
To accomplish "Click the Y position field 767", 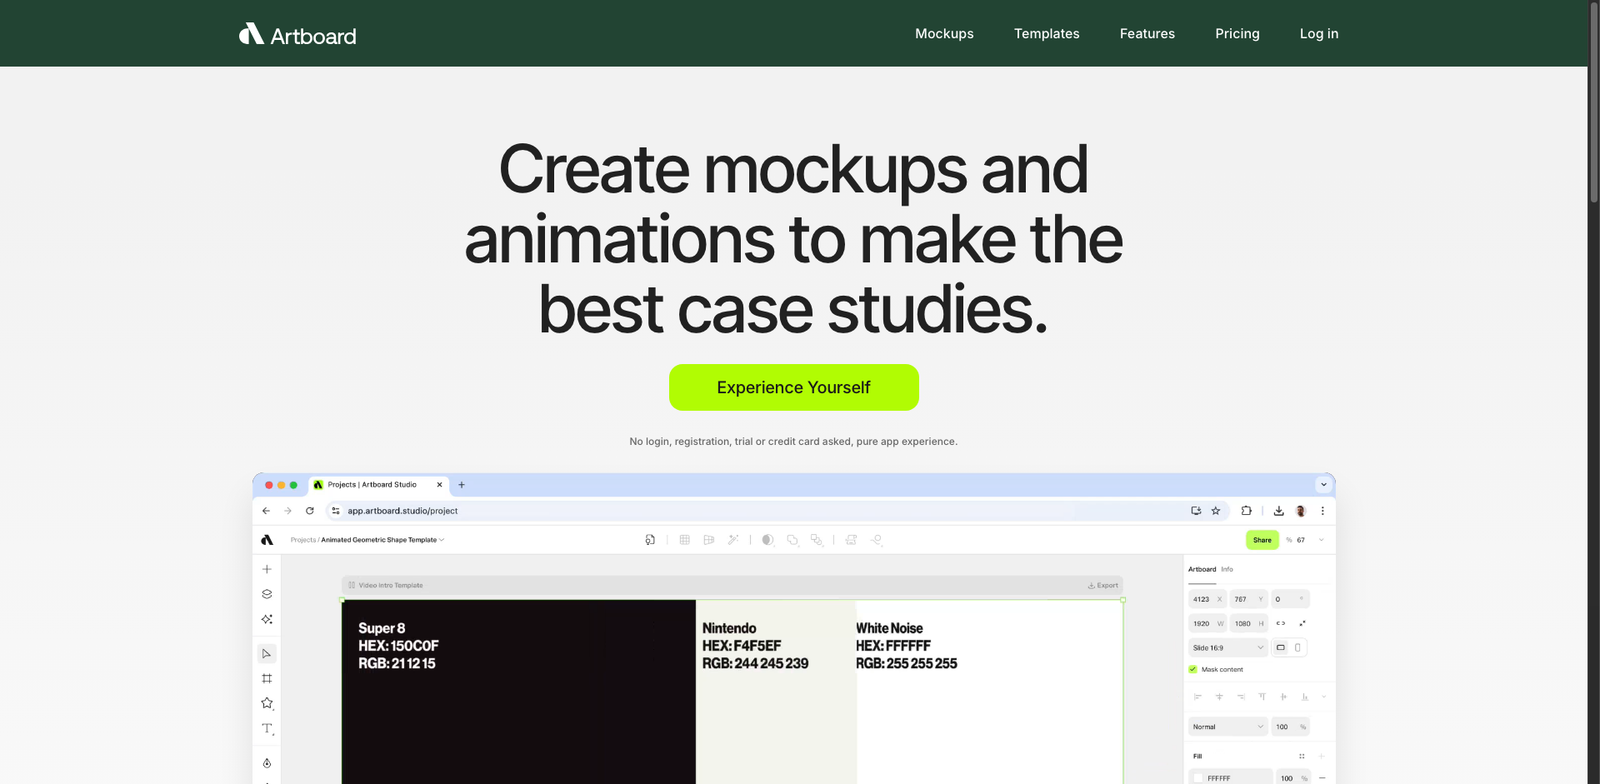I will click(x=1248, y=599).
